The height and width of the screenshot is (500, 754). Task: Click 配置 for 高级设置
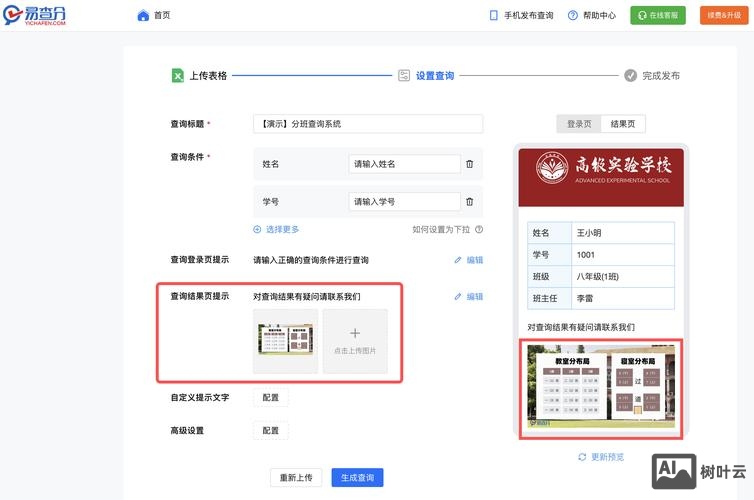[271, 430]
